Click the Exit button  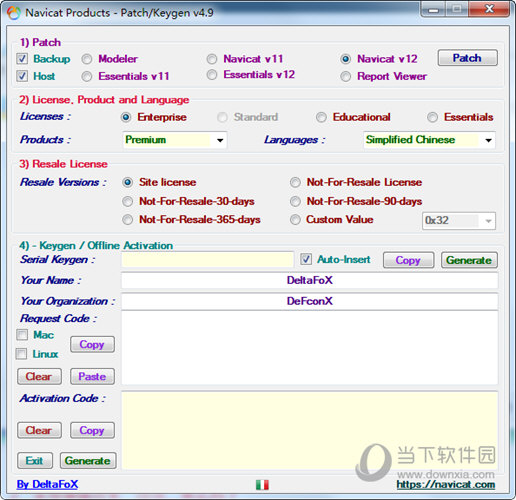[x=35, y=461]
